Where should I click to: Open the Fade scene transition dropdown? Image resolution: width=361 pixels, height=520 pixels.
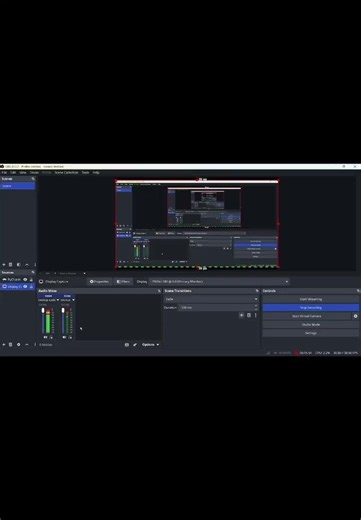tap(211, 299)
